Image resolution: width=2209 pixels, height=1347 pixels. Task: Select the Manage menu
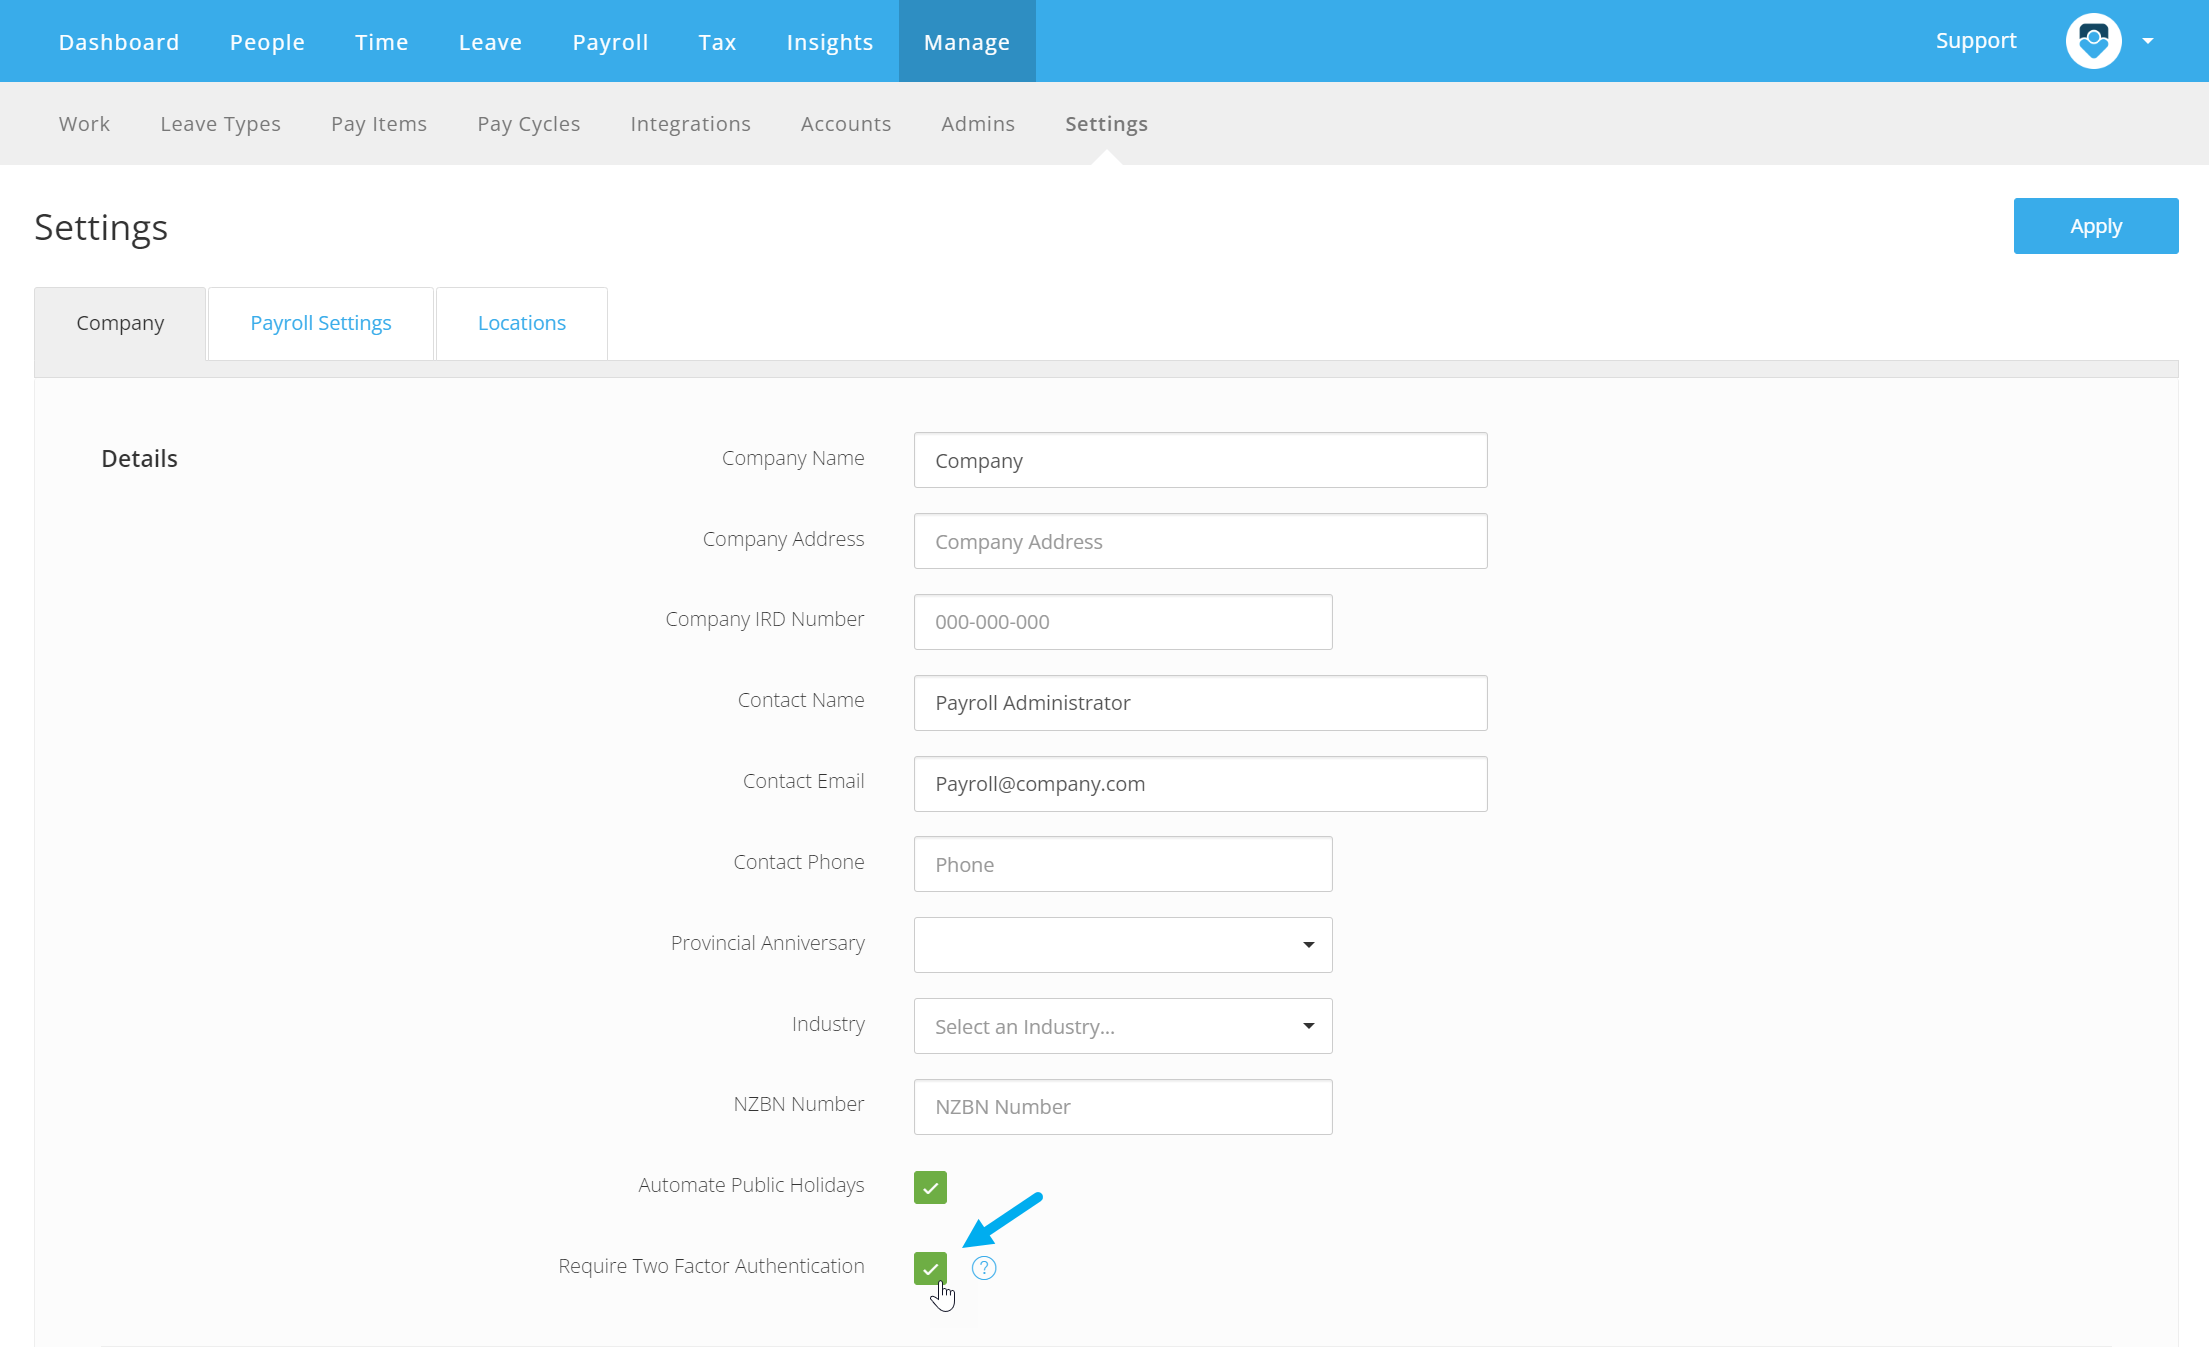pyautogui.click(x=967, y=42)
